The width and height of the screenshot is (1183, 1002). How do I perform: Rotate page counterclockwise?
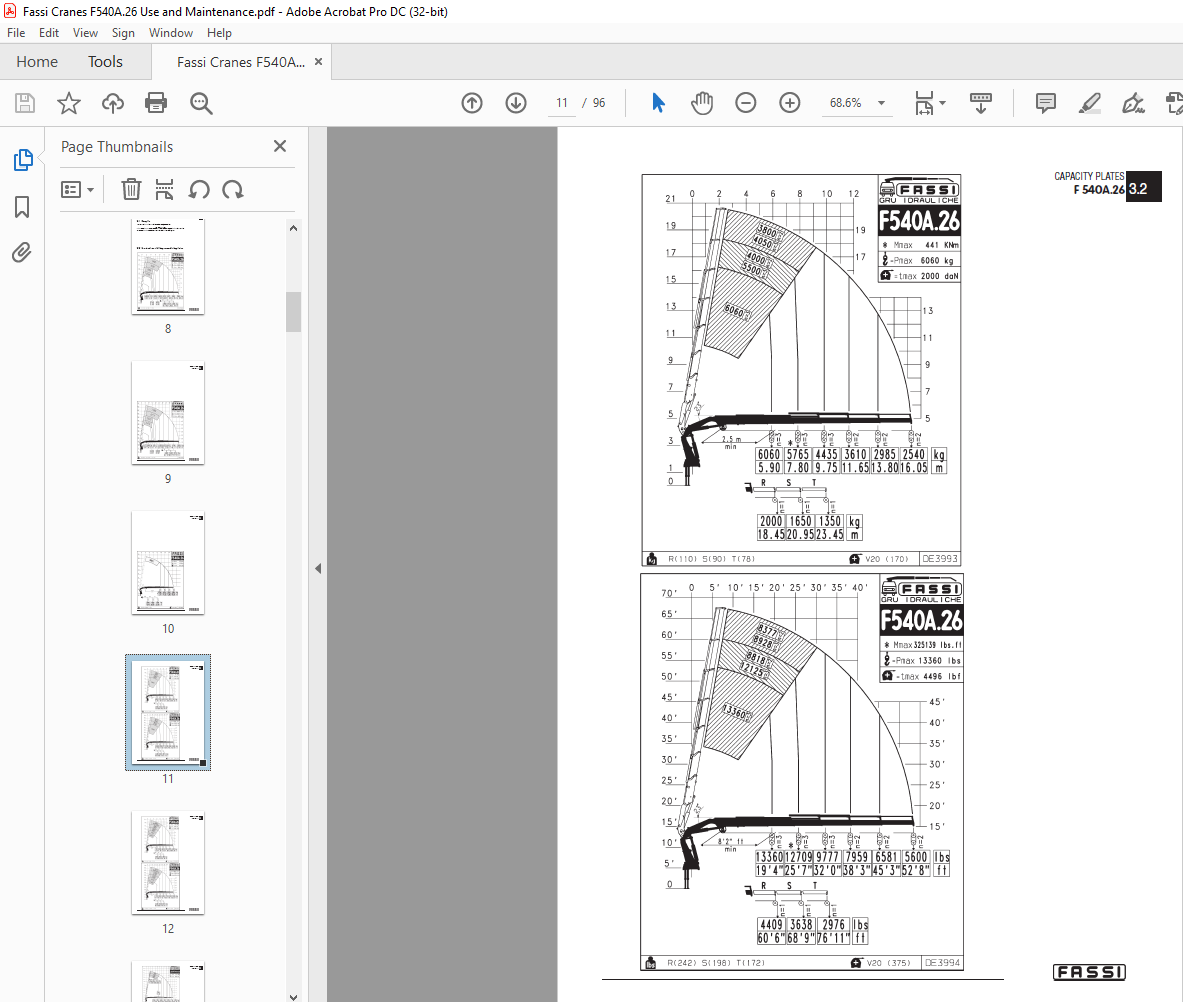(199, 189)
